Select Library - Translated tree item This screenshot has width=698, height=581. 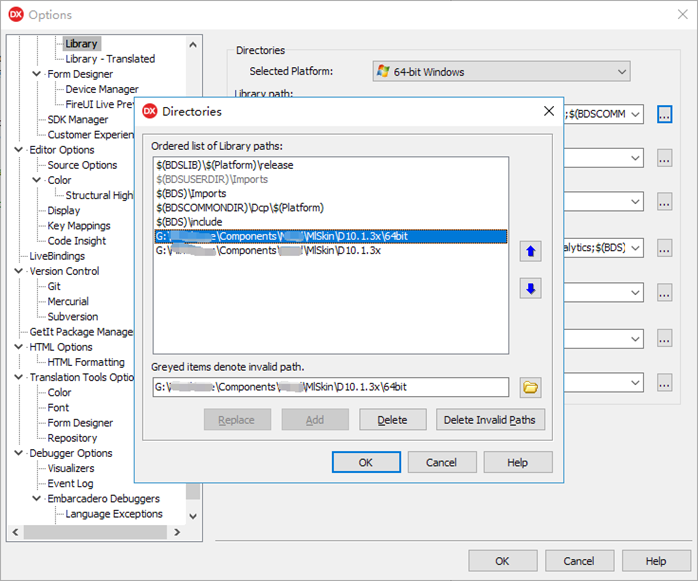pos(110,59)
